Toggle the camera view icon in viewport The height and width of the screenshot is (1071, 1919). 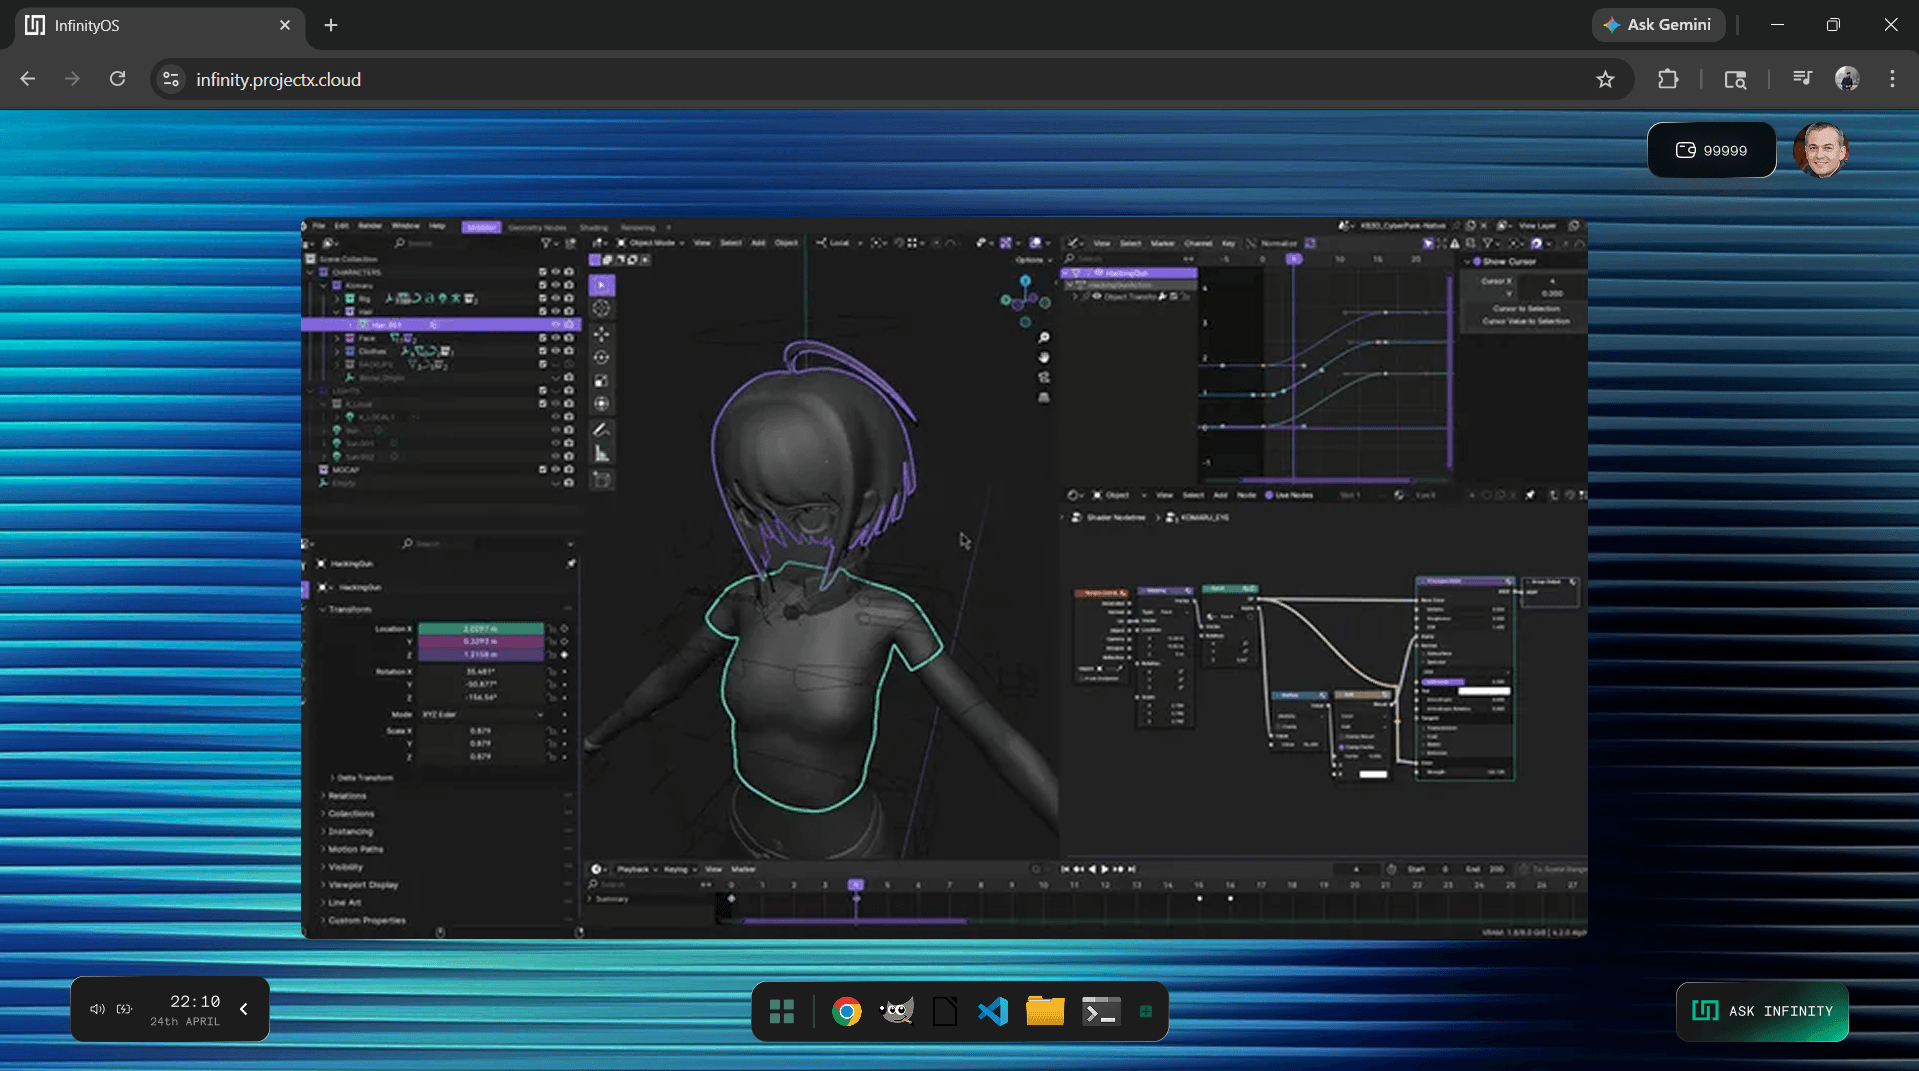pos(1044,377)
